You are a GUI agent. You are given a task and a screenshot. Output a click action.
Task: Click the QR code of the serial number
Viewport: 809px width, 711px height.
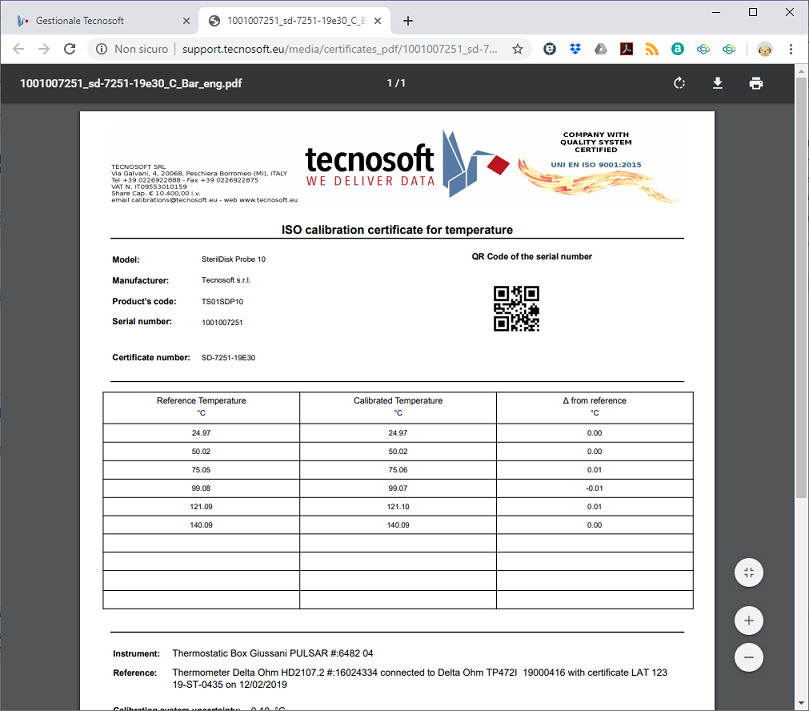click(x=516, y=309)
